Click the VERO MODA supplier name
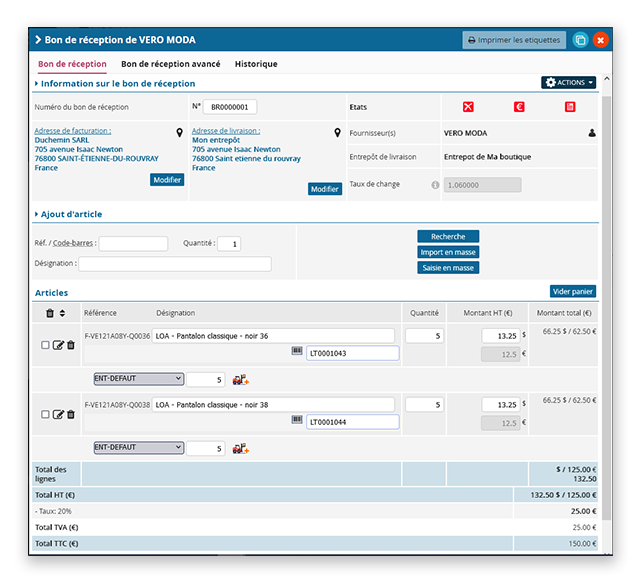This screenshot has height=582, width=641. point(465,133)
